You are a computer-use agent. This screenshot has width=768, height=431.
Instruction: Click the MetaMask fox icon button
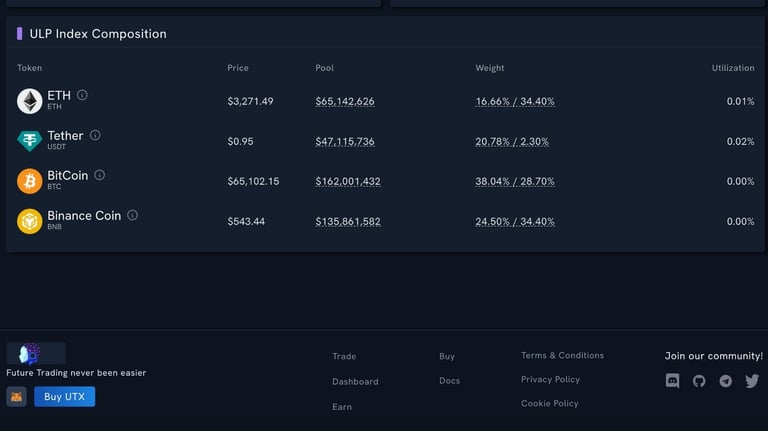(16, 397)
